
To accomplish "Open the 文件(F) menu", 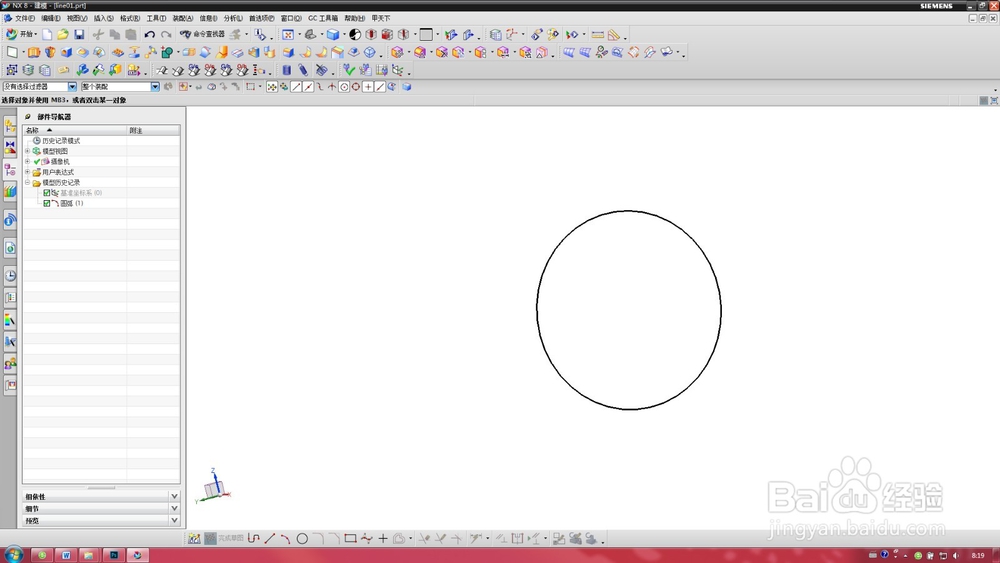I will (24, 18).
